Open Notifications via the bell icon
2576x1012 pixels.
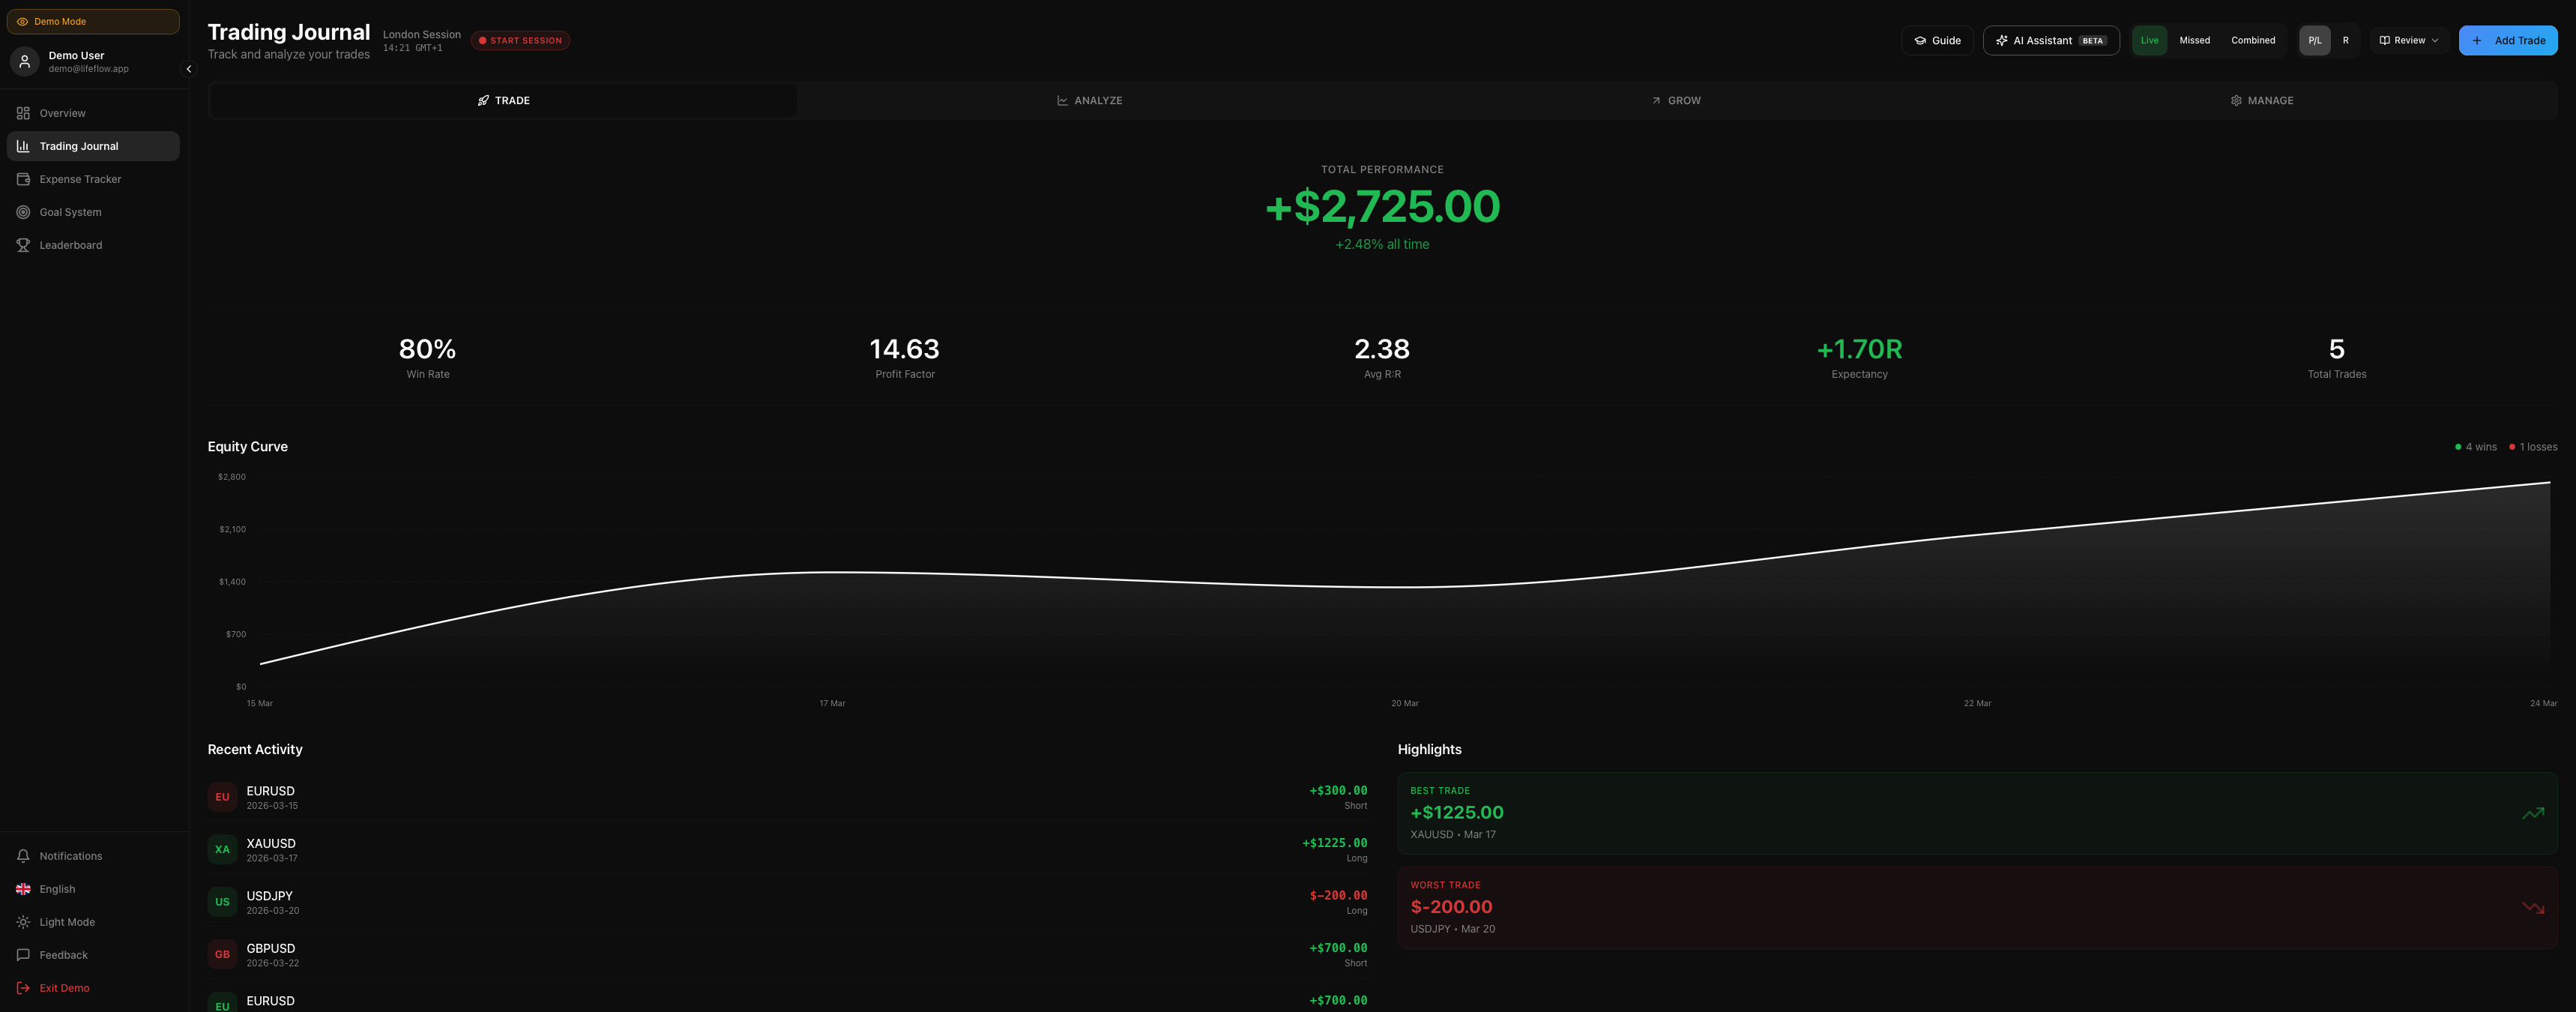(23, 856)
